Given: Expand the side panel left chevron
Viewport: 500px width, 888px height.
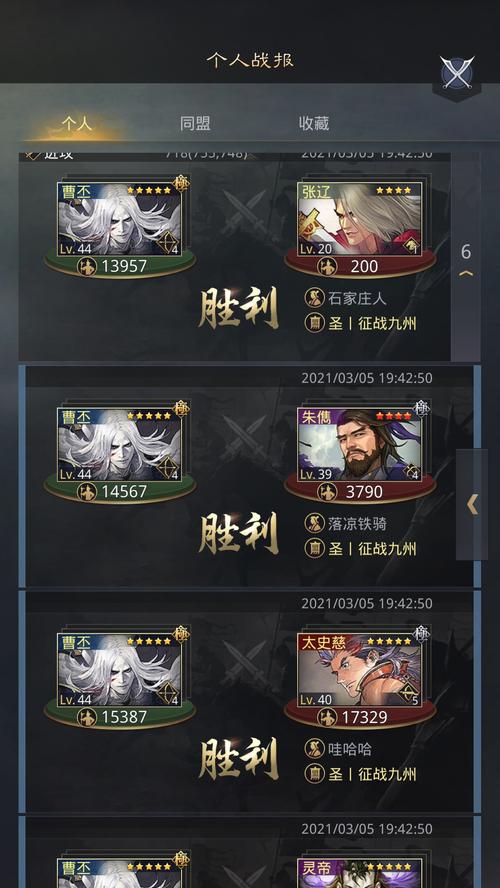Looking at the screenshot, I should click(x=472, y=504).
